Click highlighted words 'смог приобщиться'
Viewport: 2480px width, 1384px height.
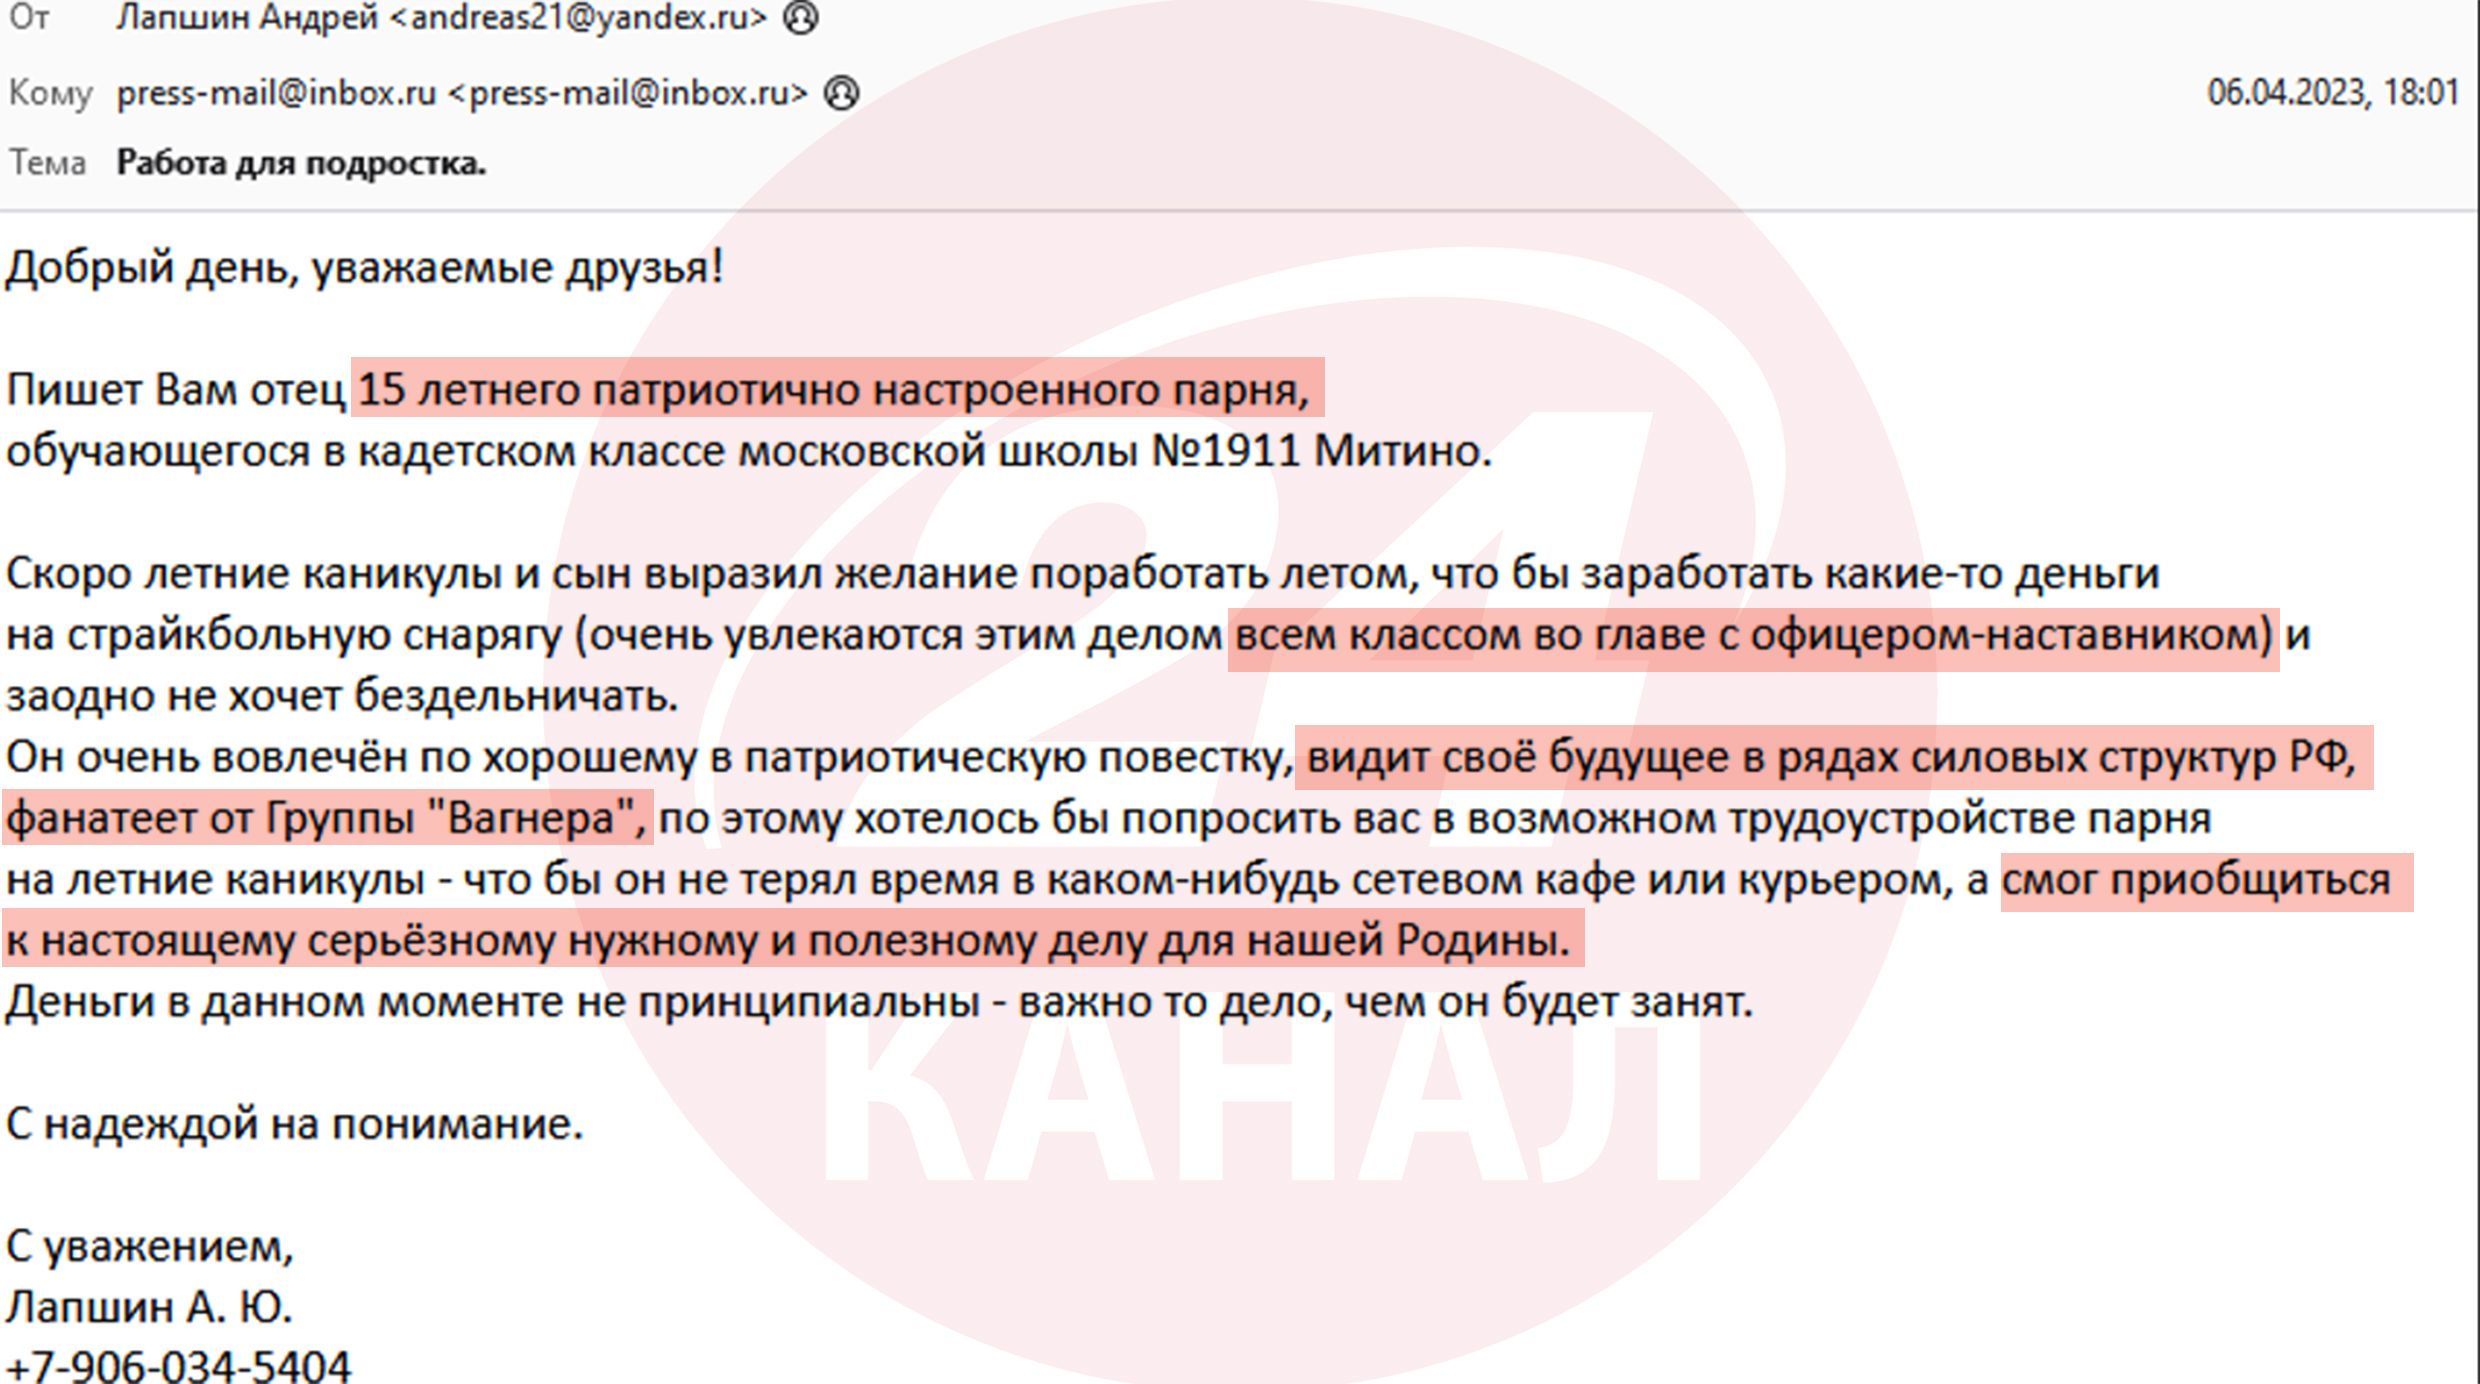coord(2195,880)
